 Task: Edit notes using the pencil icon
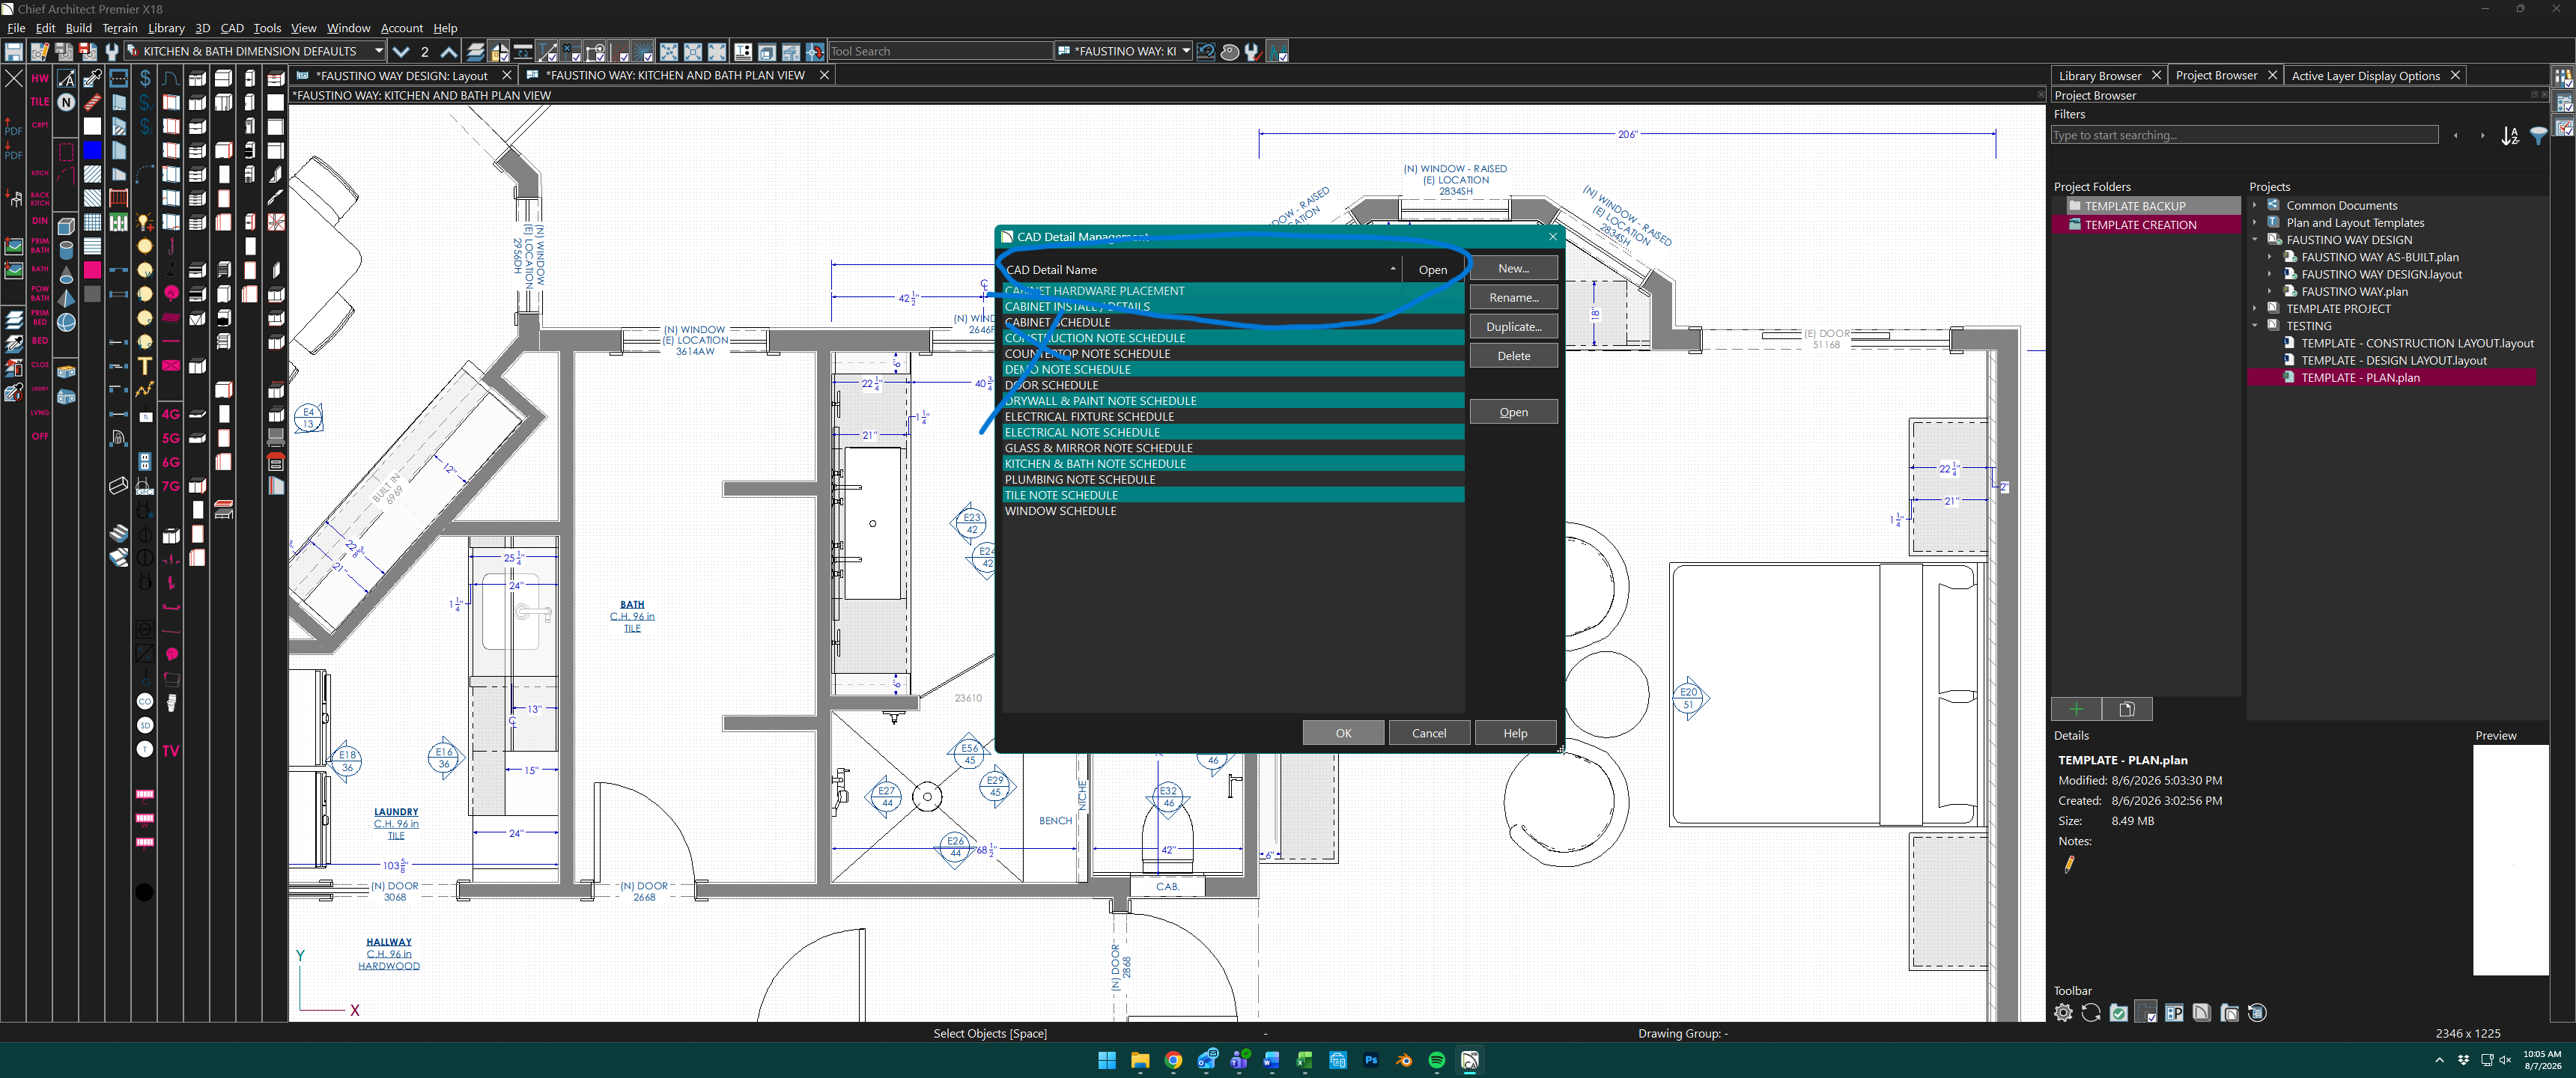[2068, 865]
